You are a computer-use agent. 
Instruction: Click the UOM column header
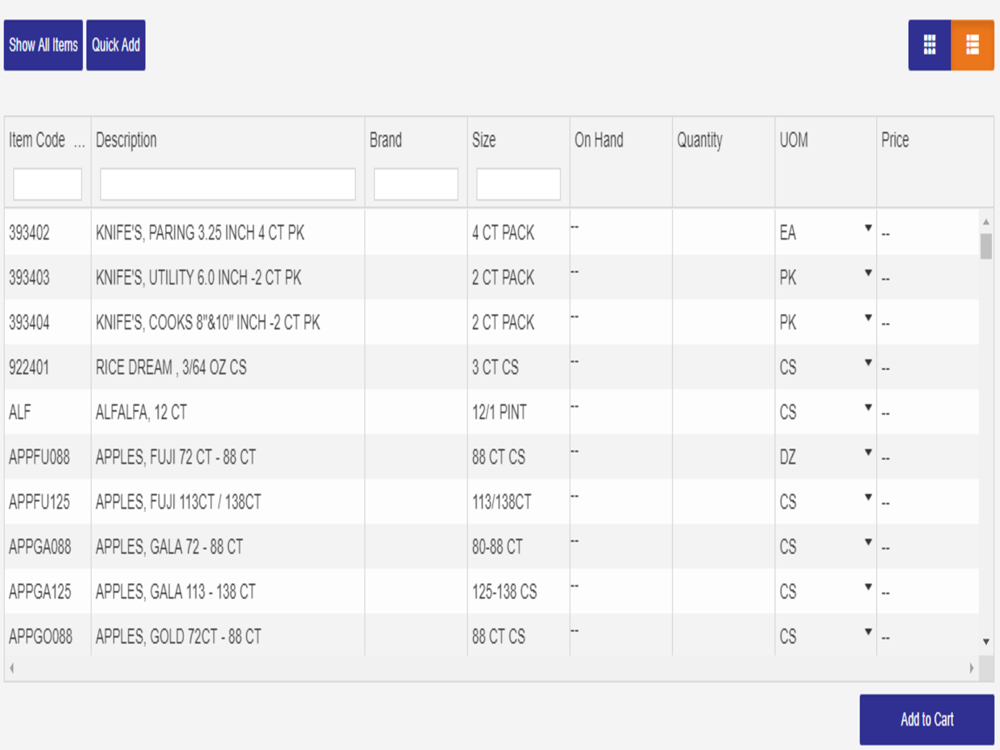pyautogui.click(x=794, y=140)
